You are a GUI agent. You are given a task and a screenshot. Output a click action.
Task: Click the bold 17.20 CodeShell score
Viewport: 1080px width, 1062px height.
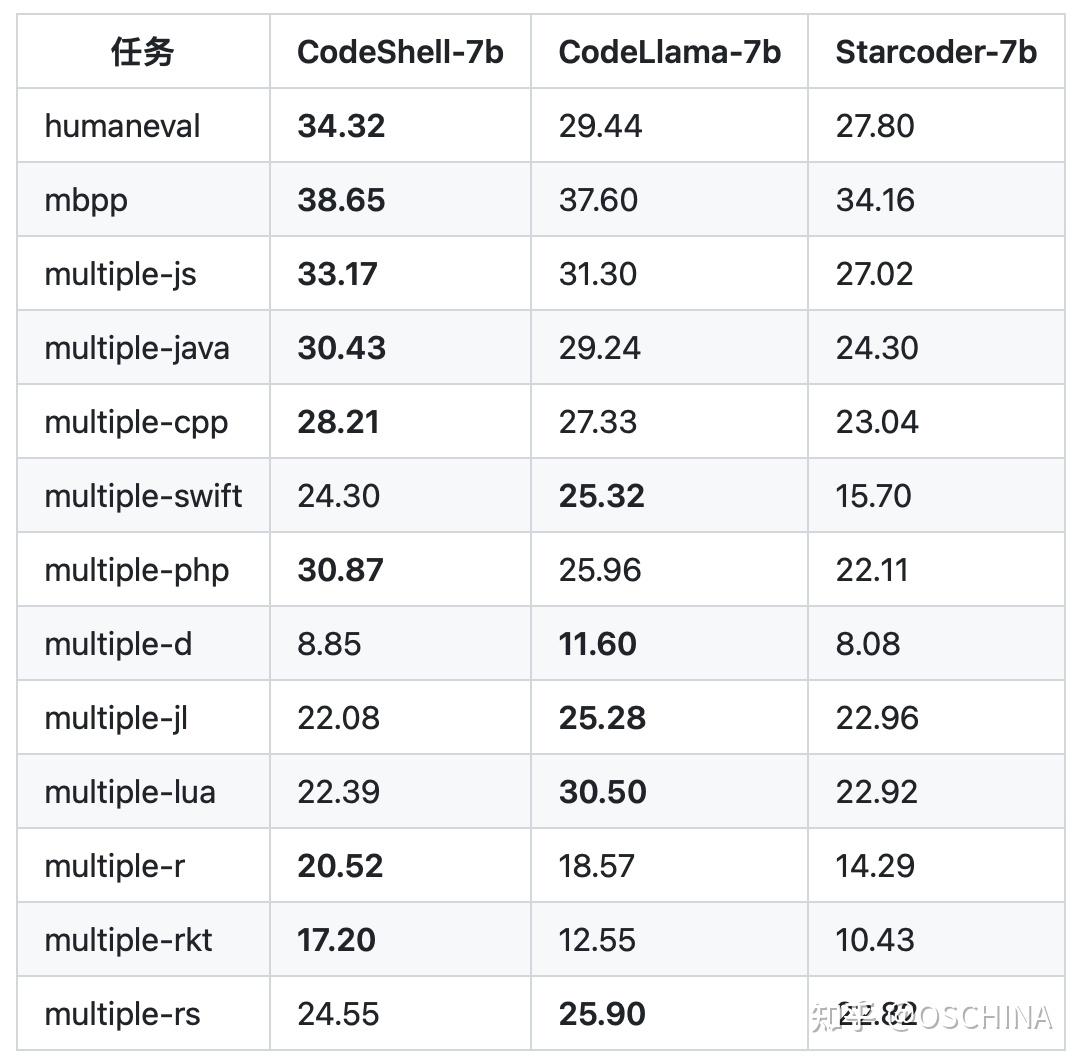point(336,940)
